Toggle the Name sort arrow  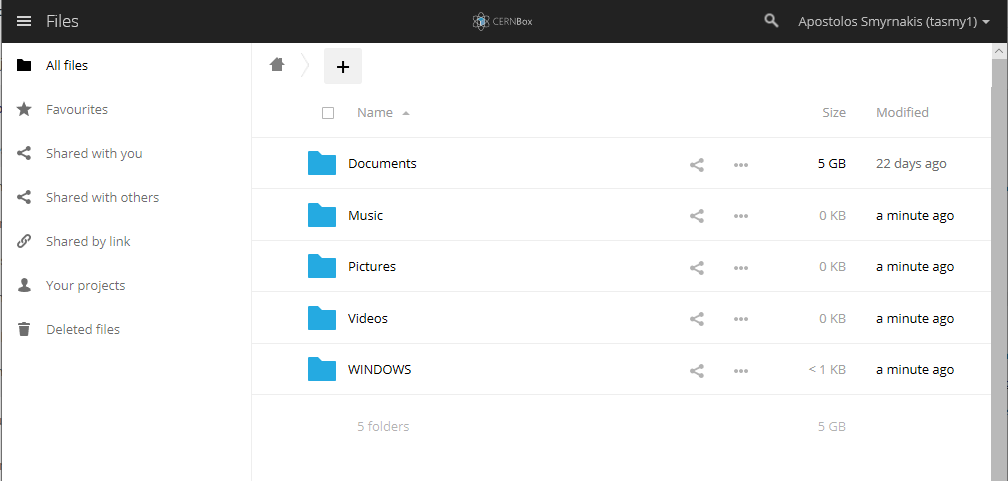click(406, 113)
